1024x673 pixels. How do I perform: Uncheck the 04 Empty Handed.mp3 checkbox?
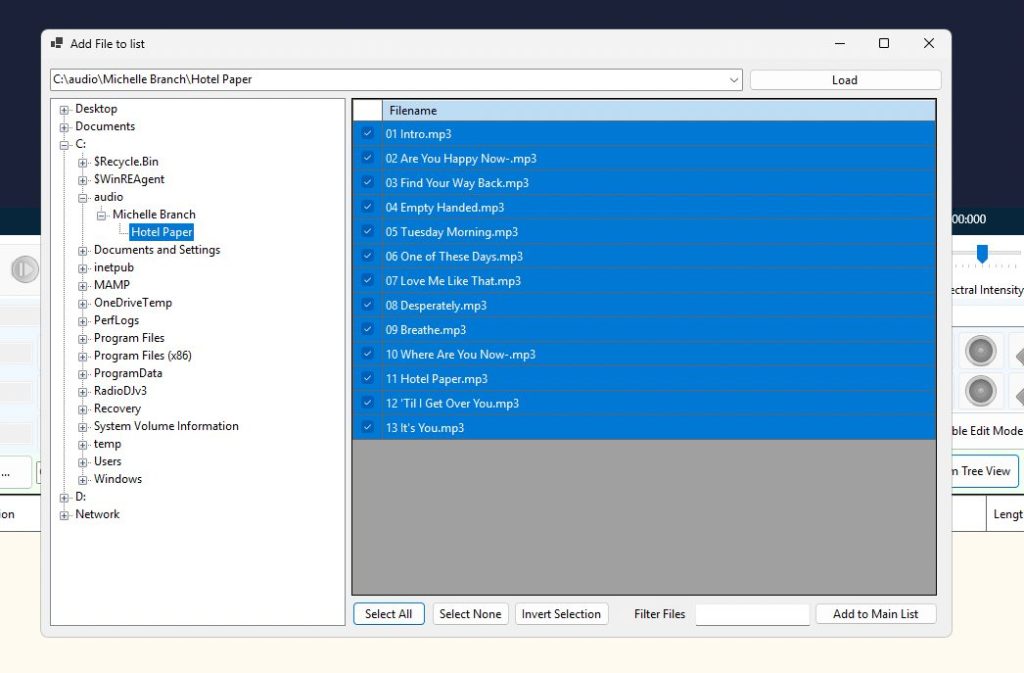tap(367, 207)
